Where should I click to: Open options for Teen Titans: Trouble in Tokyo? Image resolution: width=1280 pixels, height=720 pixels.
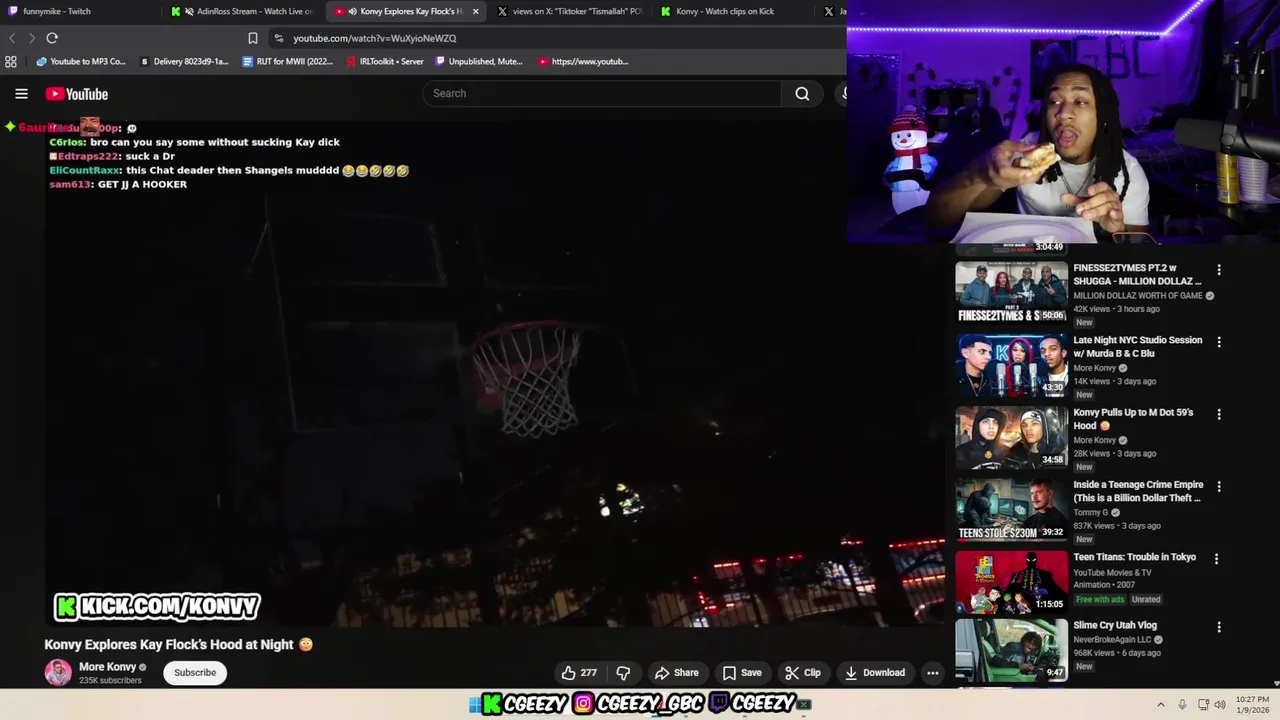[x=1216, y=559]
